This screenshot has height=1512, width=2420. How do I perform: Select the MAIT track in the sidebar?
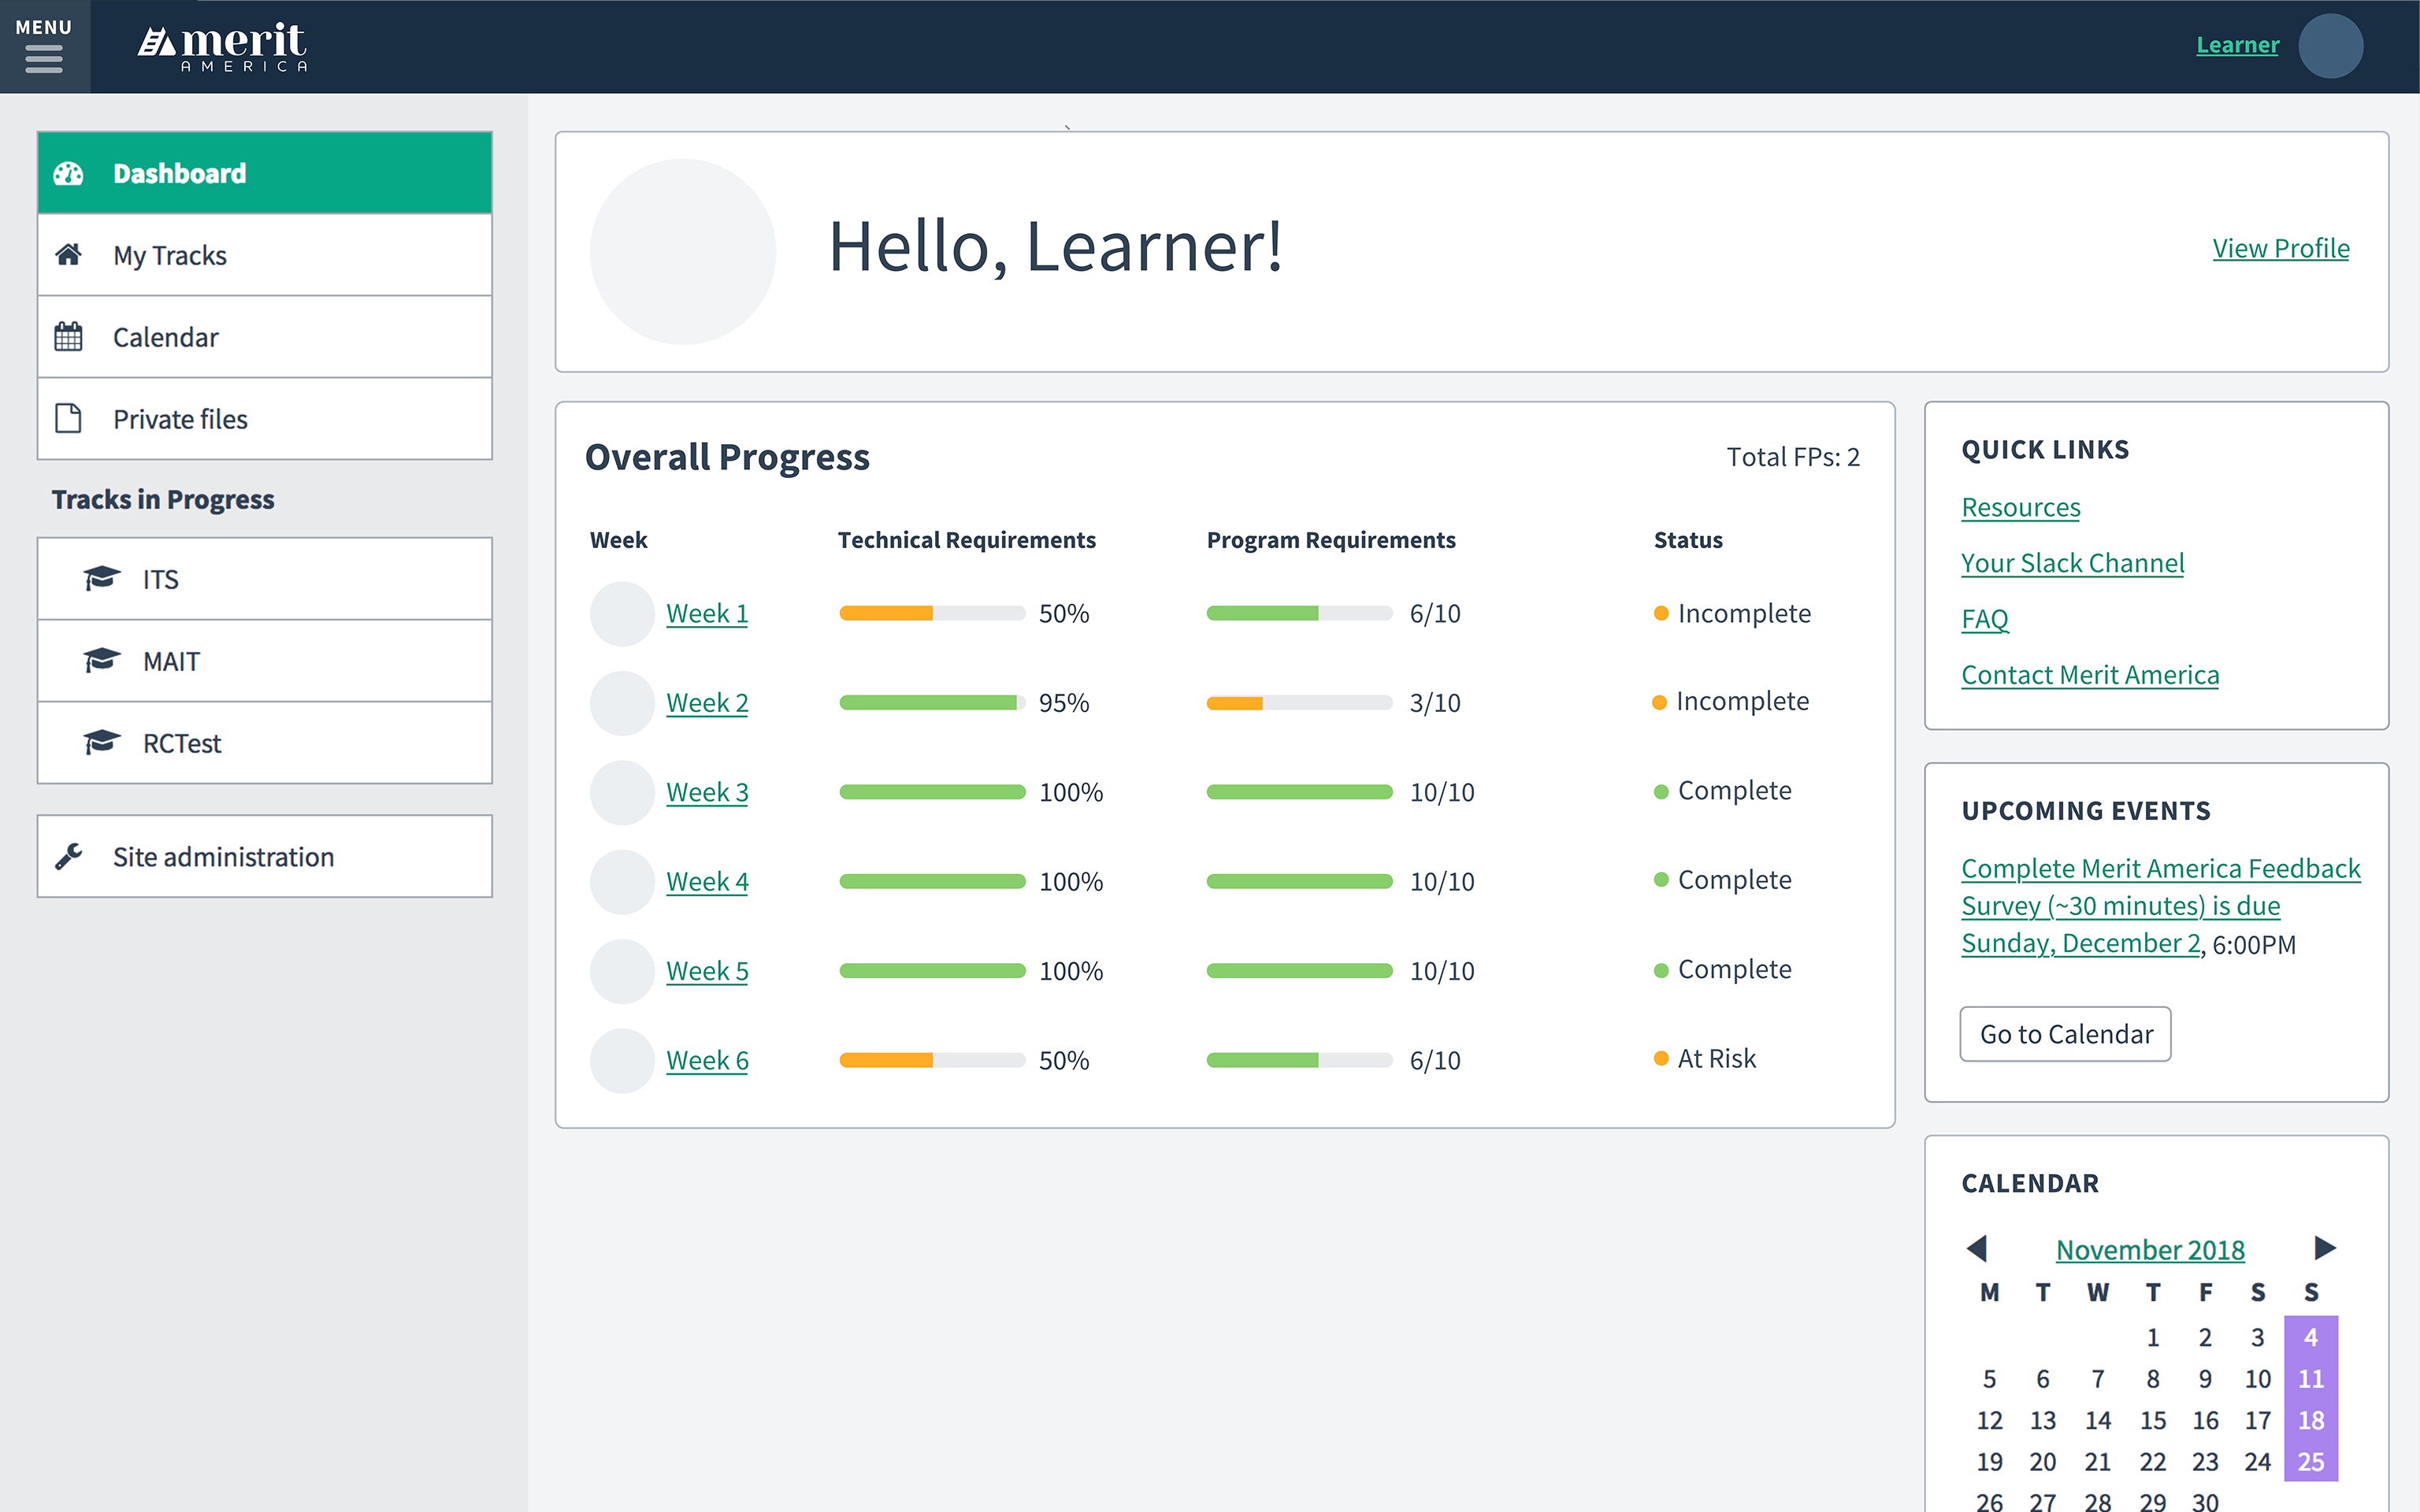pyautogui.click(x=170, y=660)
